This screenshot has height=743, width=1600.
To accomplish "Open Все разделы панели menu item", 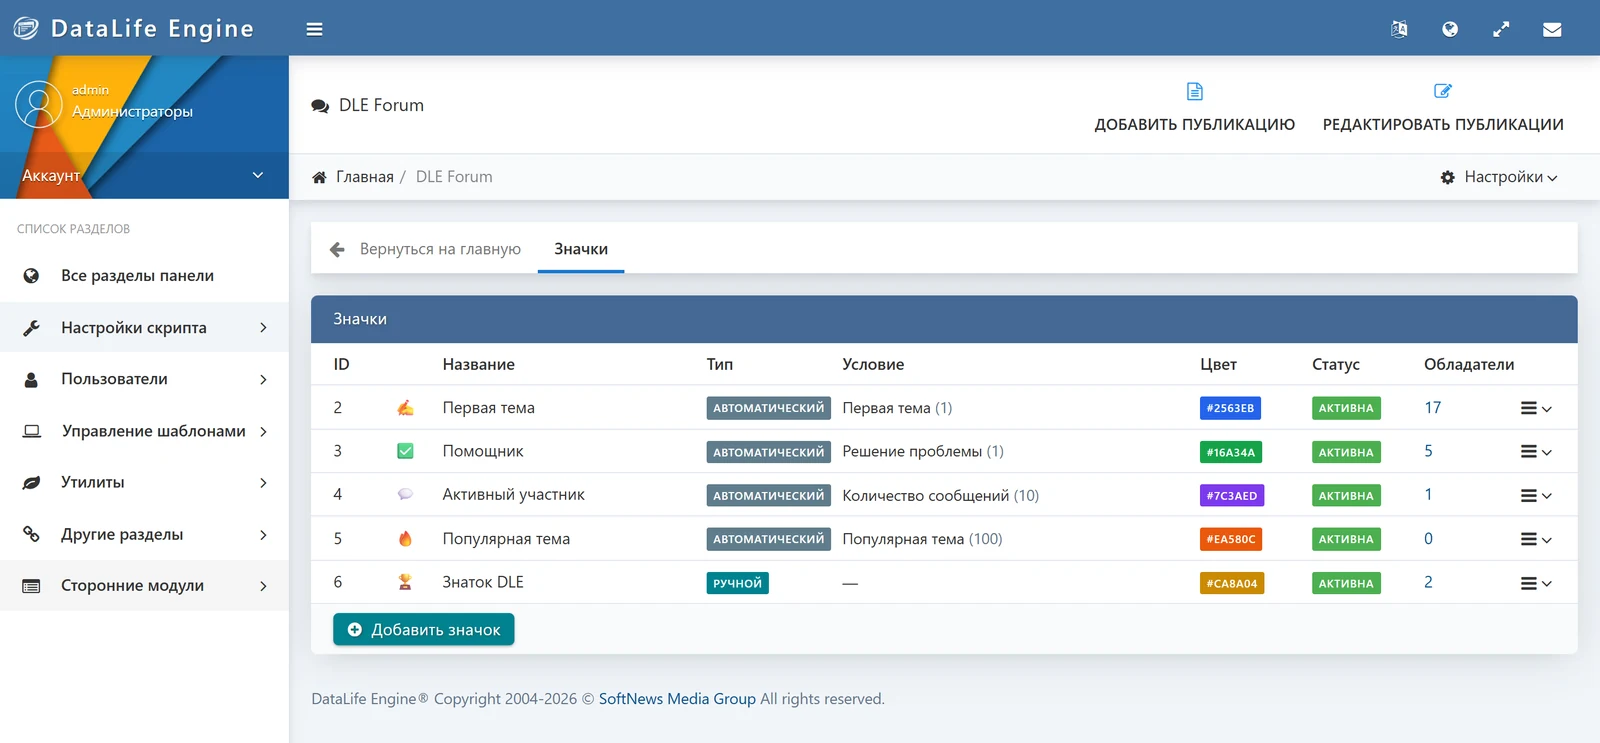I will (x=144, y=275).
